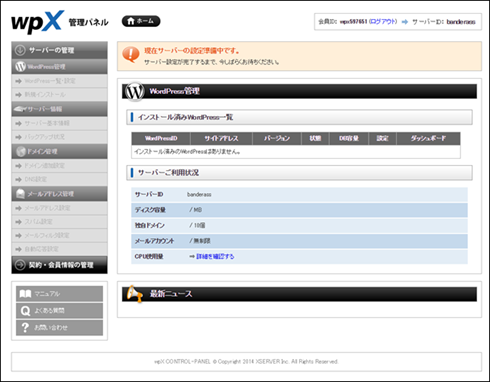Viewport: 490px width, 382px height.
Task: Click the megaphone icon beside 最新ニュース
Action: [x=135, y=294]
